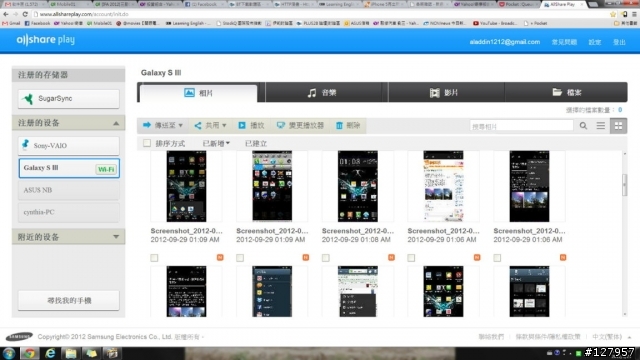Tick checkbox above rightmost second-row thumbnail
640x360 pixels.
(x=497, y=258)
